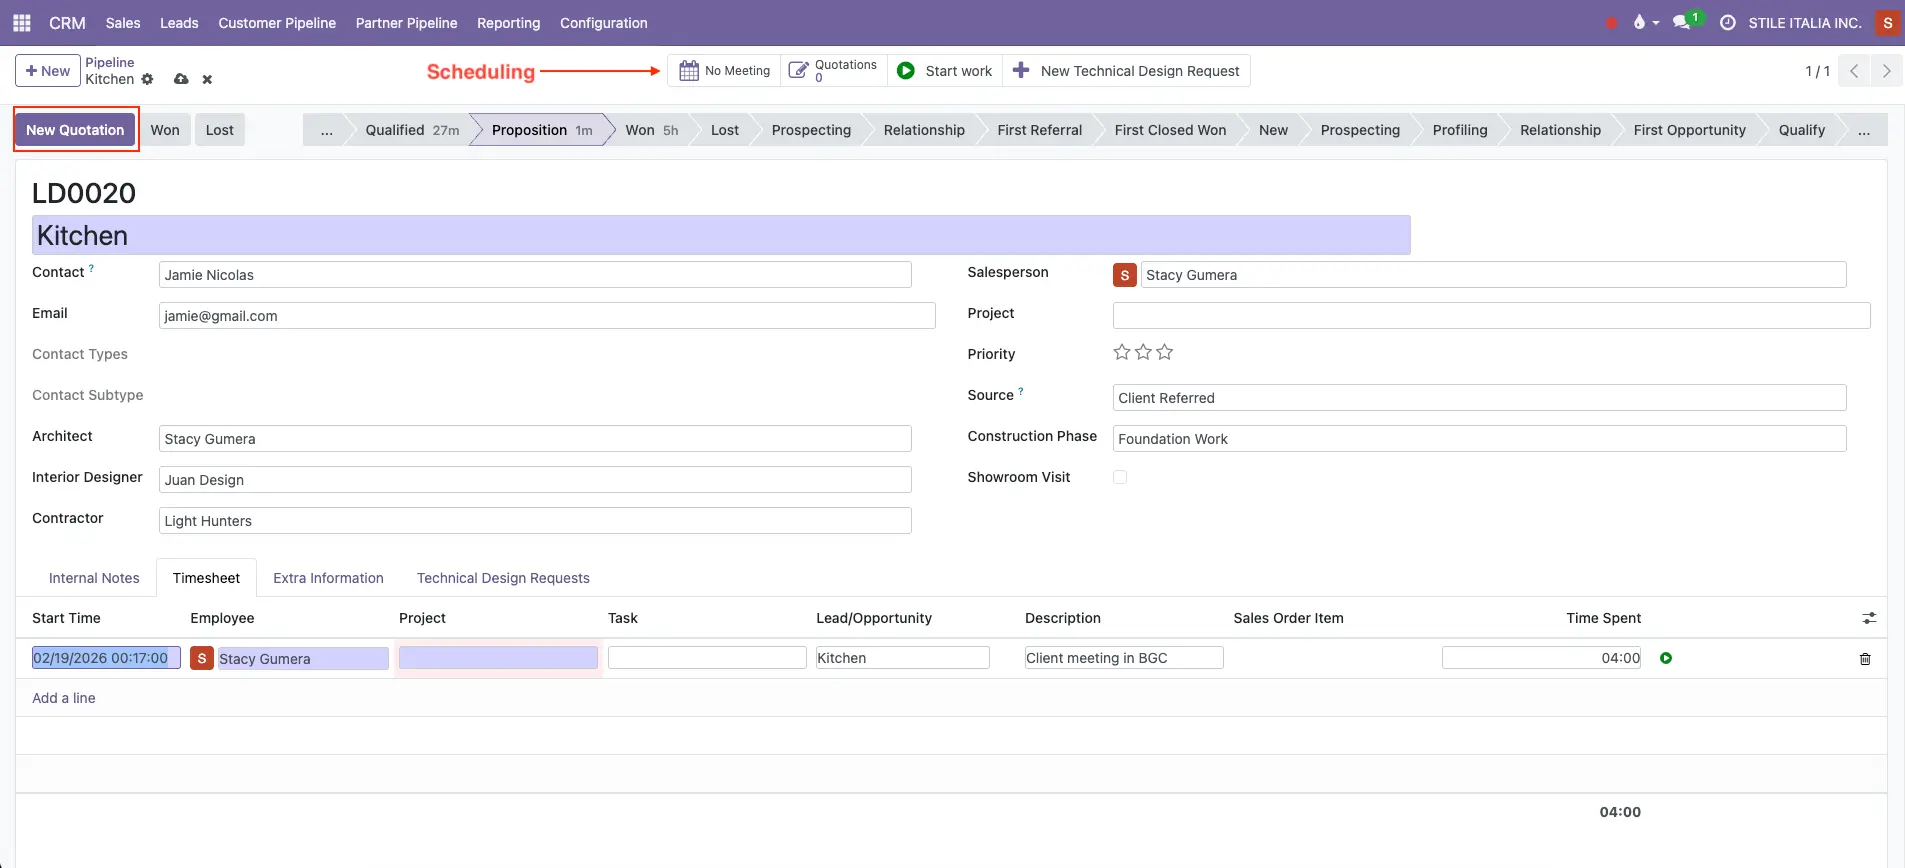
Task: Set priority to one star
Action: (1121, 352)
